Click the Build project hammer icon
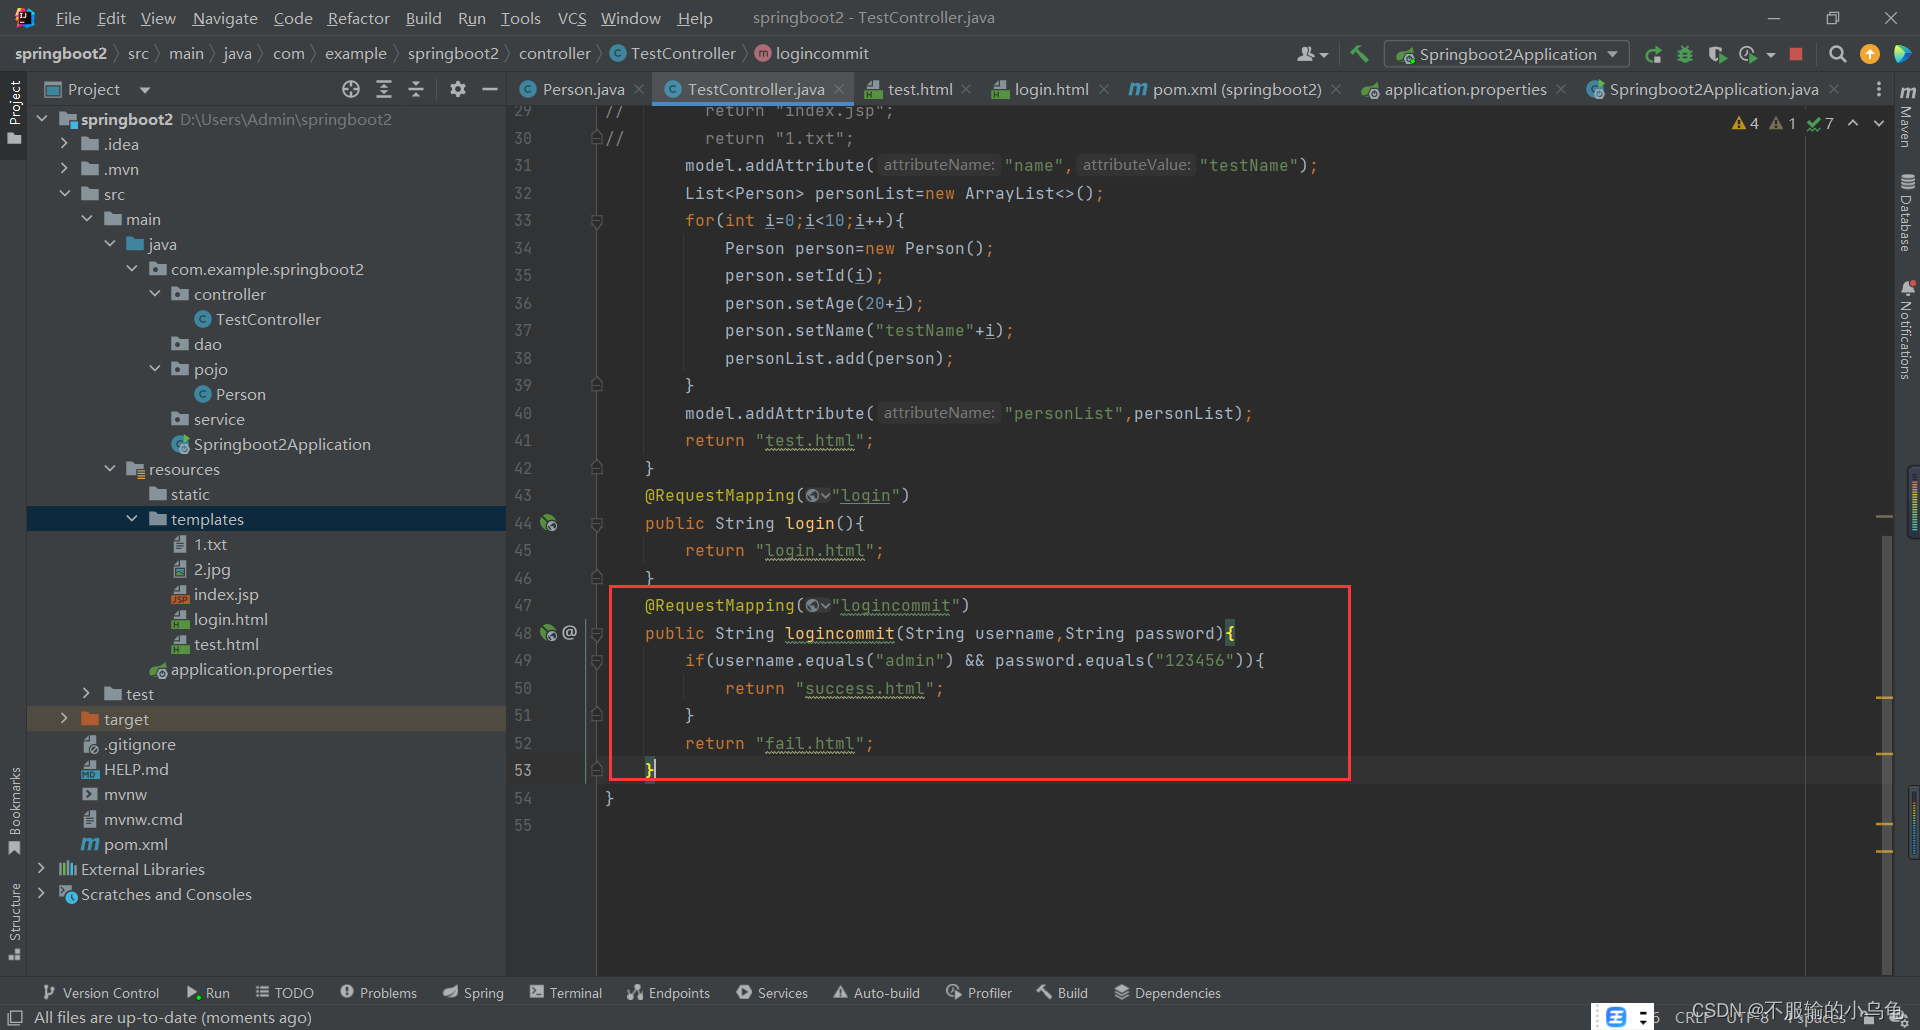The height and width of the screenshot is (1030, 1920). click(1359, 54)
